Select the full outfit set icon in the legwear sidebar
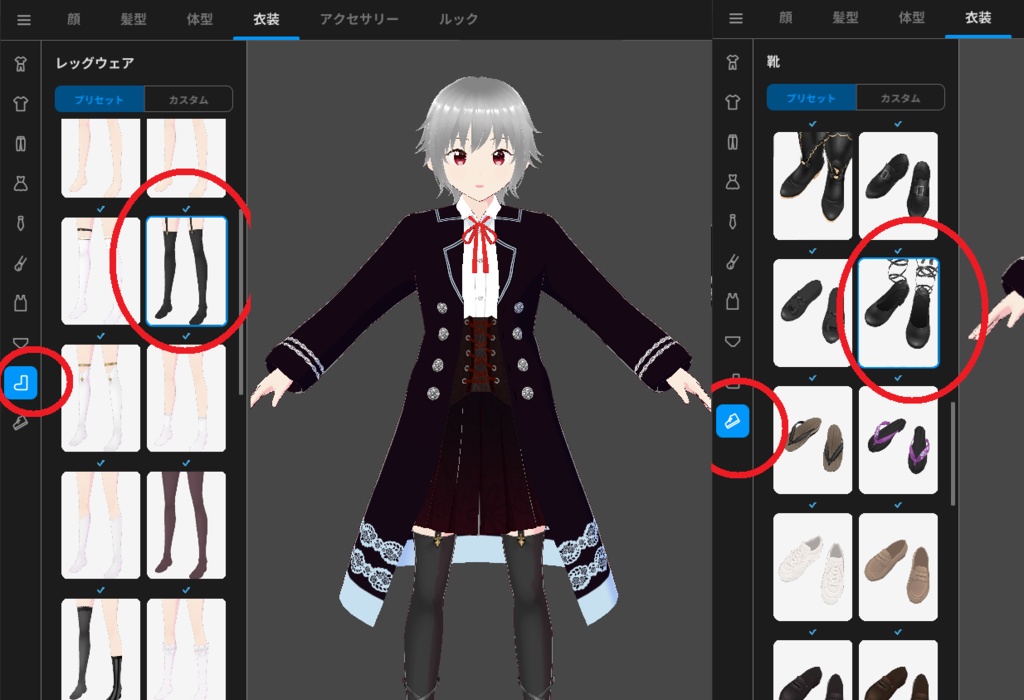The width and height of the screenshot is (1024, 700). click(x=20, y=63)
